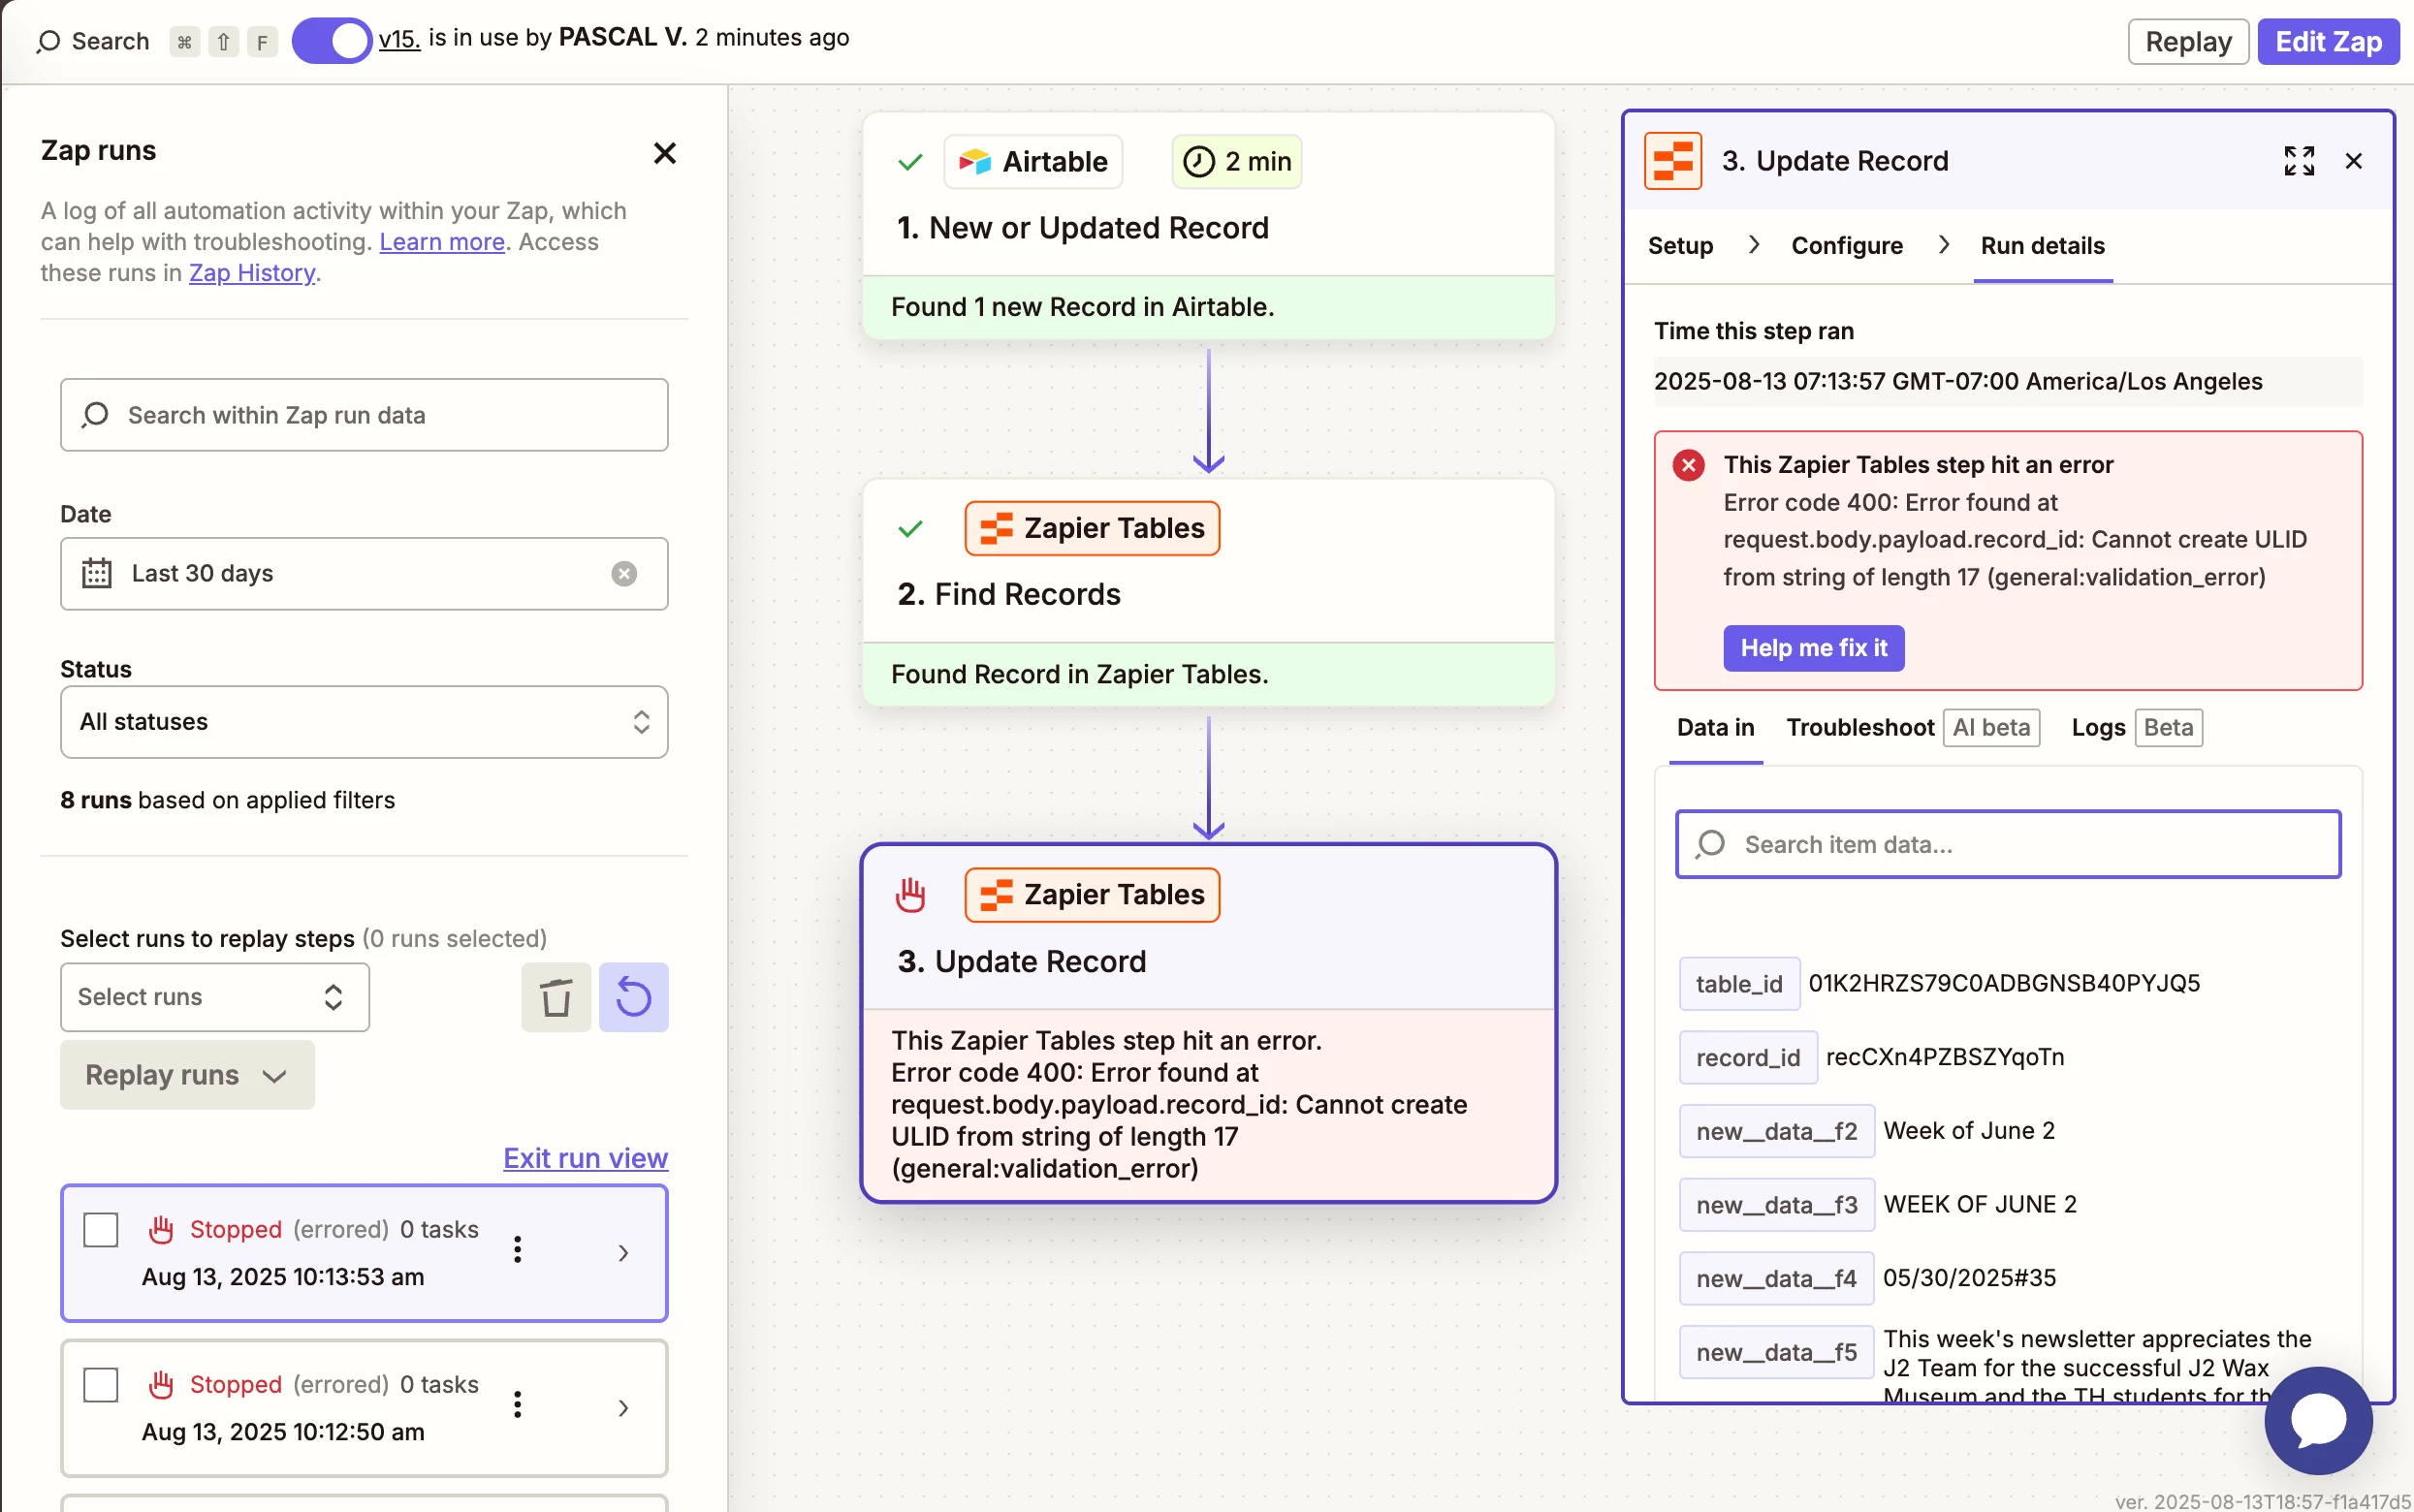
Task: Select the Logs Beta tab
Action: 2137,728
